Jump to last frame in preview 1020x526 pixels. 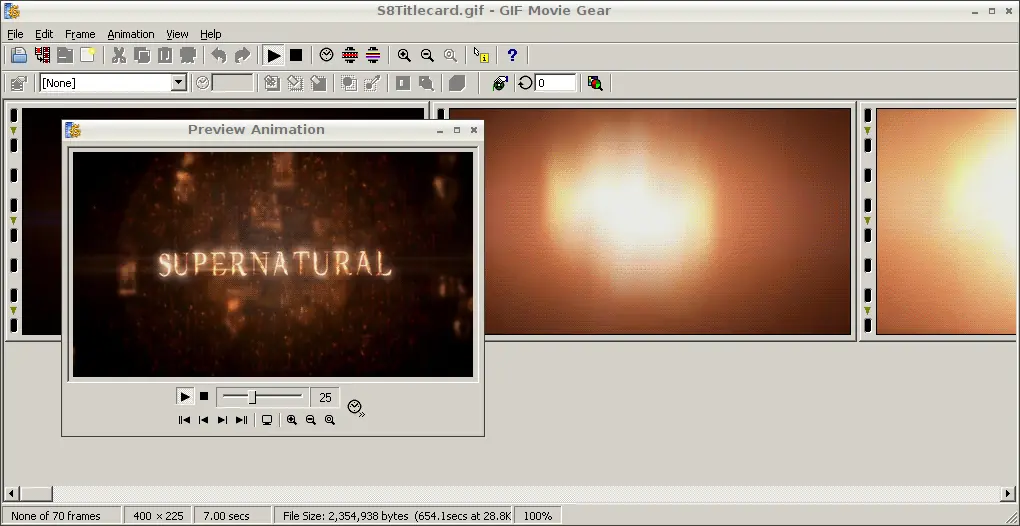[241, 420]
